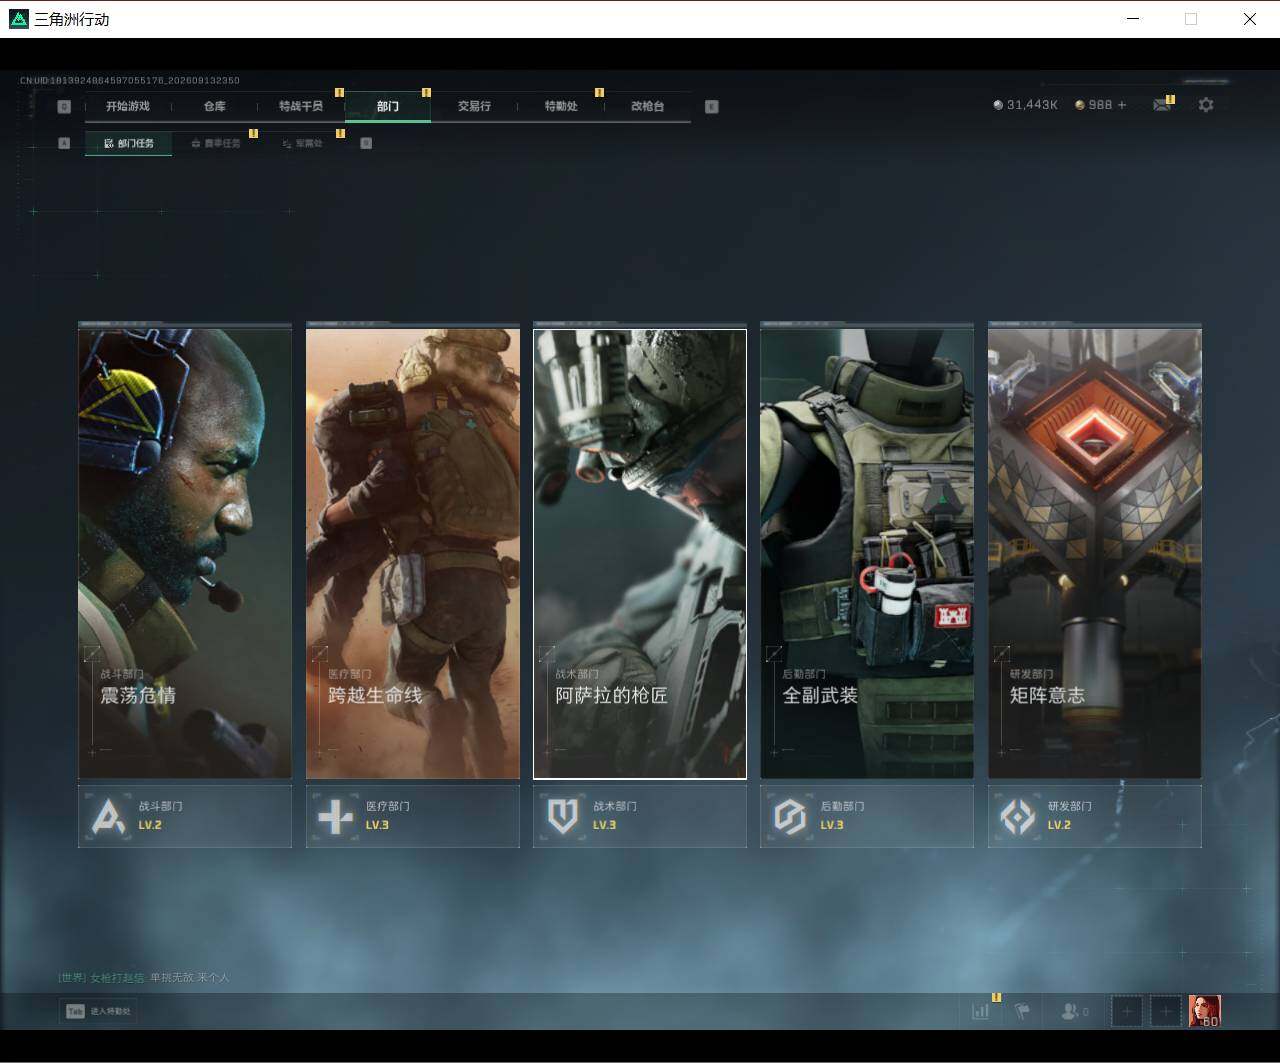Switch to the 仓库 tab
Viewport: 1280px width, 1063px height.
pos(214,106)
